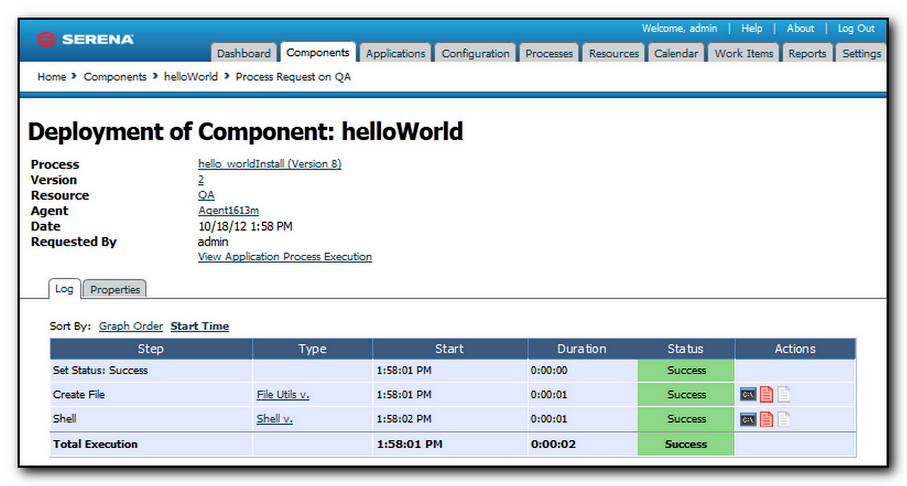Switch to the Processes tab

point(548,53)
